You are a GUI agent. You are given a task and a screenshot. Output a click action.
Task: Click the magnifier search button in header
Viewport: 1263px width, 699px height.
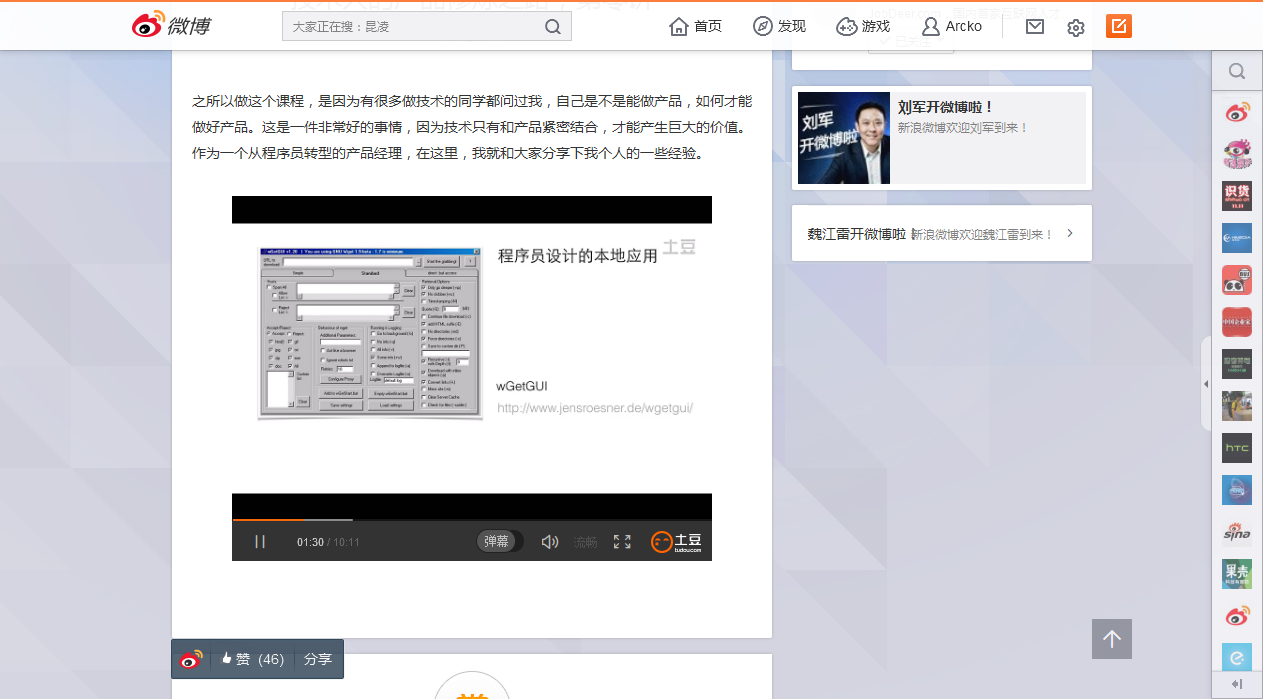coord(553,27)
